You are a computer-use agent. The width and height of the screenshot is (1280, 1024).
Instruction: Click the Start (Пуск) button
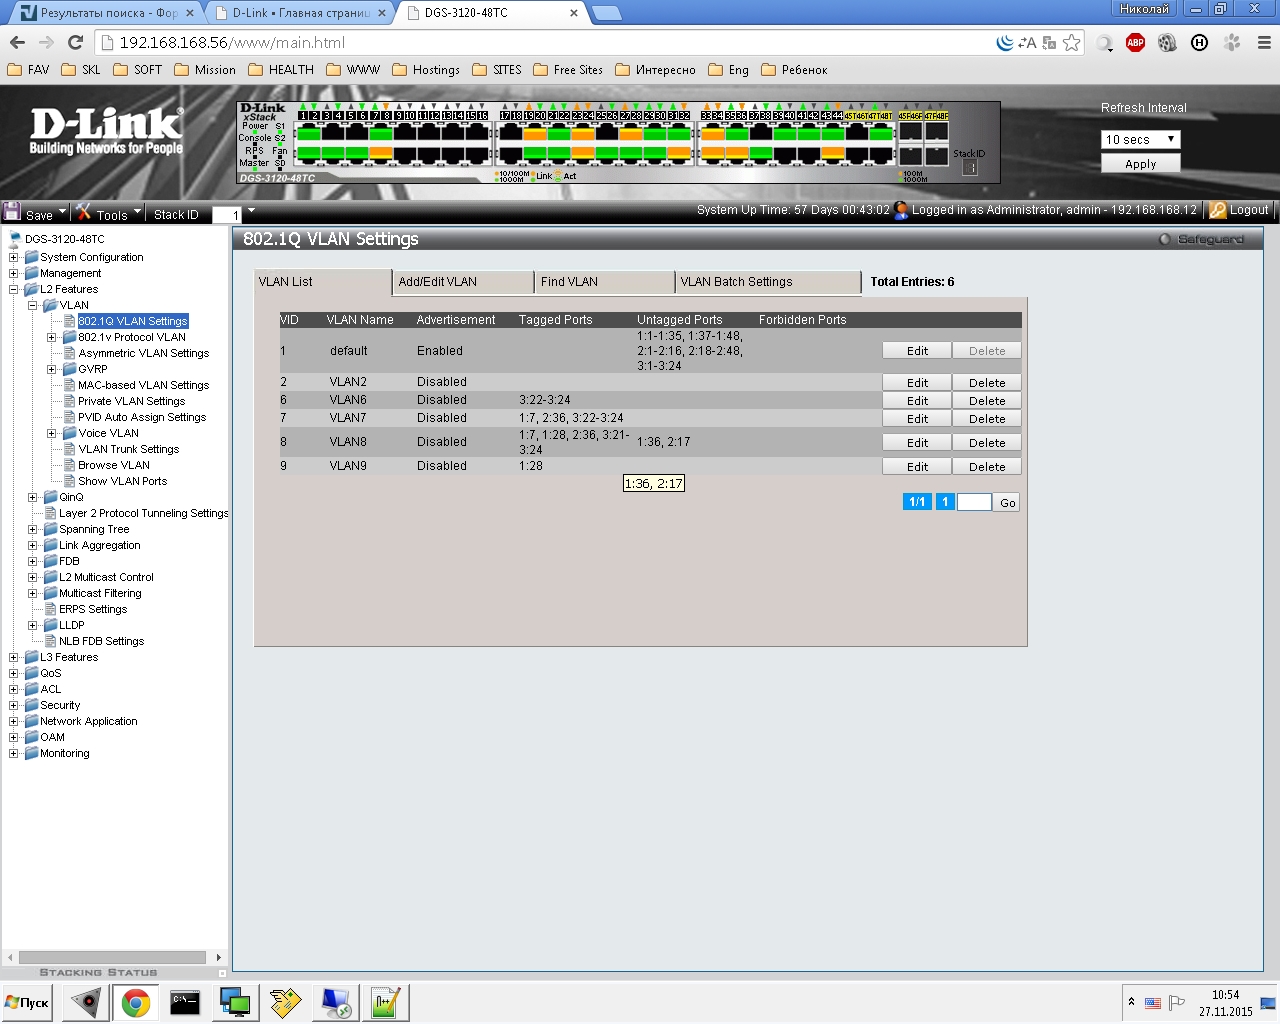[27, 1002]
